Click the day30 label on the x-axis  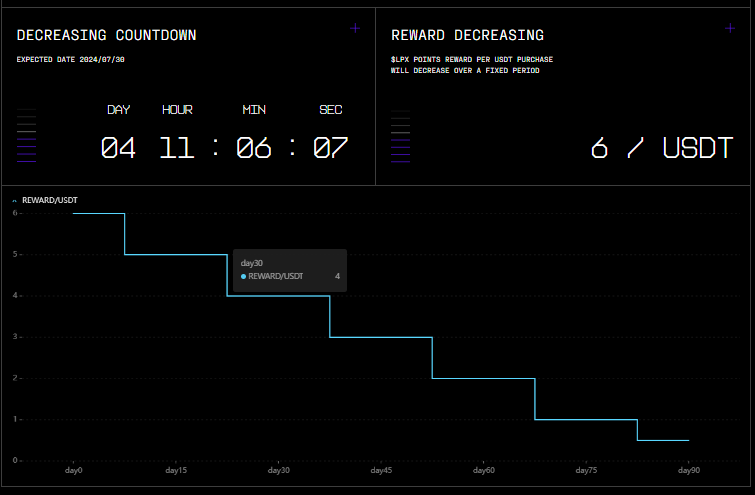pos(278,470)
